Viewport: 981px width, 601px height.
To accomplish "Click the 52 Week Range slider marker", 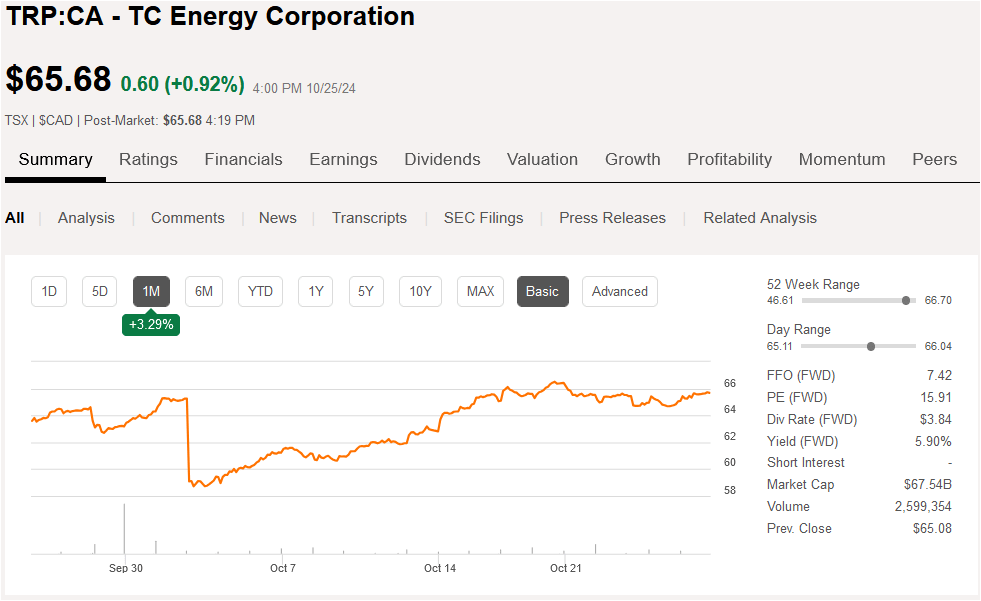I will (907, 299).
